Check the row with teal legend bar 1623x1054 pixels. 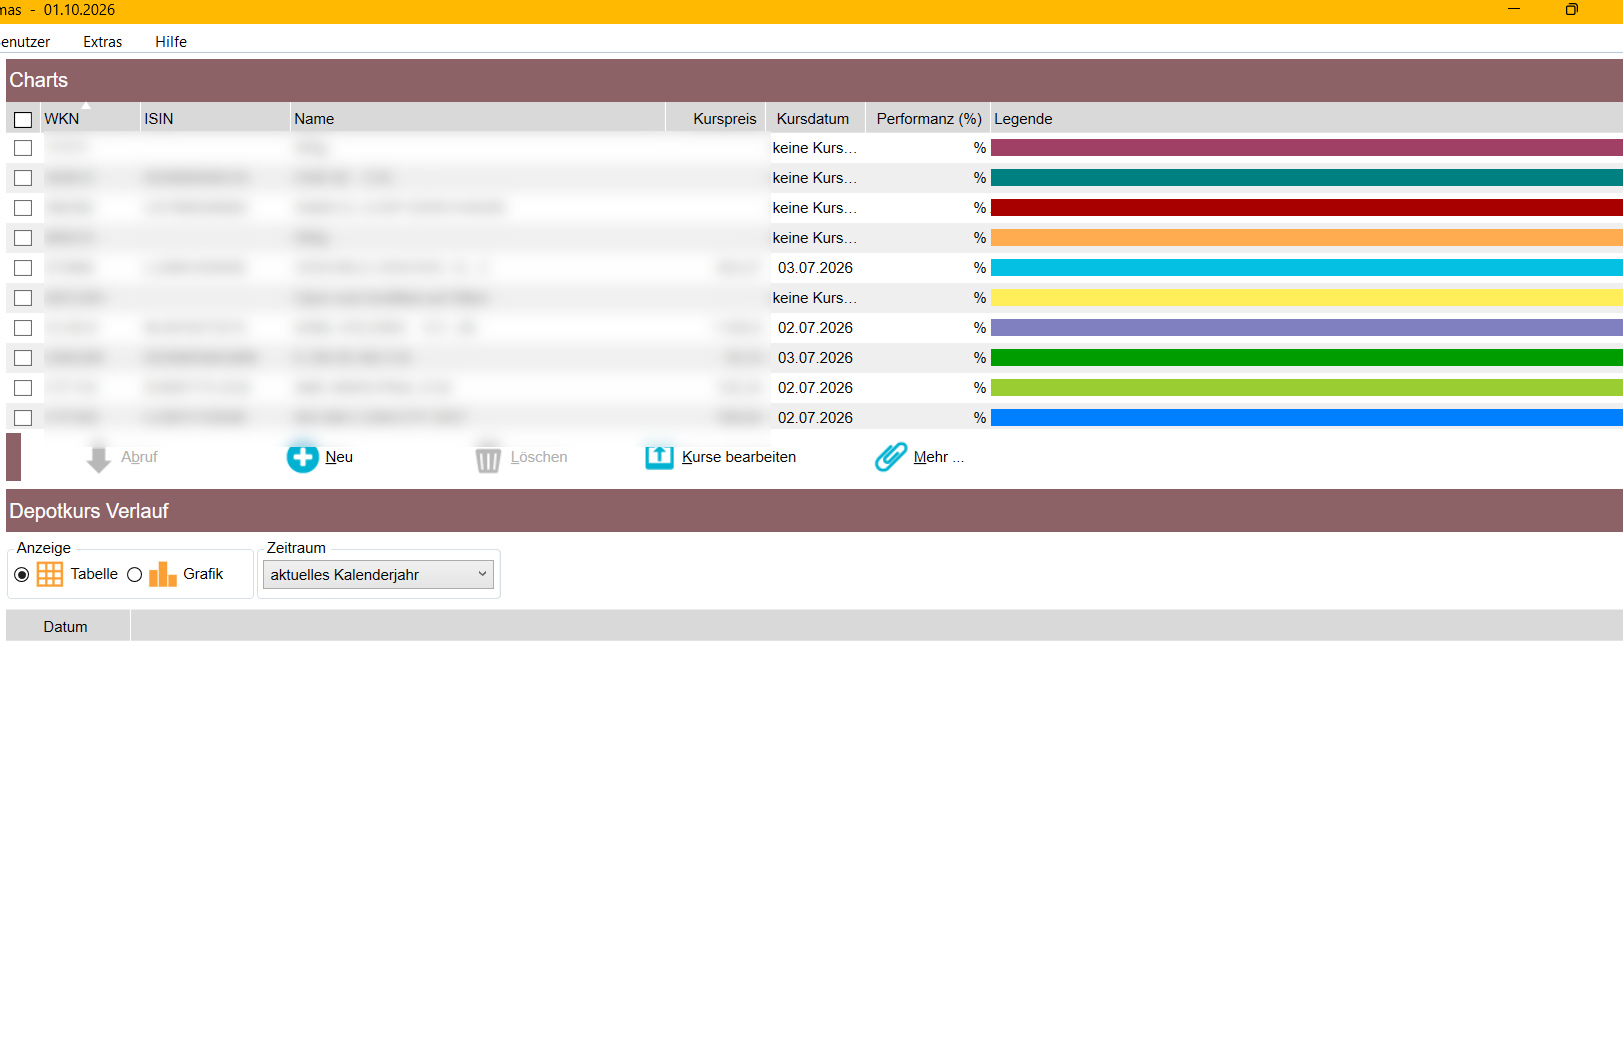click(x=23, y=178)
